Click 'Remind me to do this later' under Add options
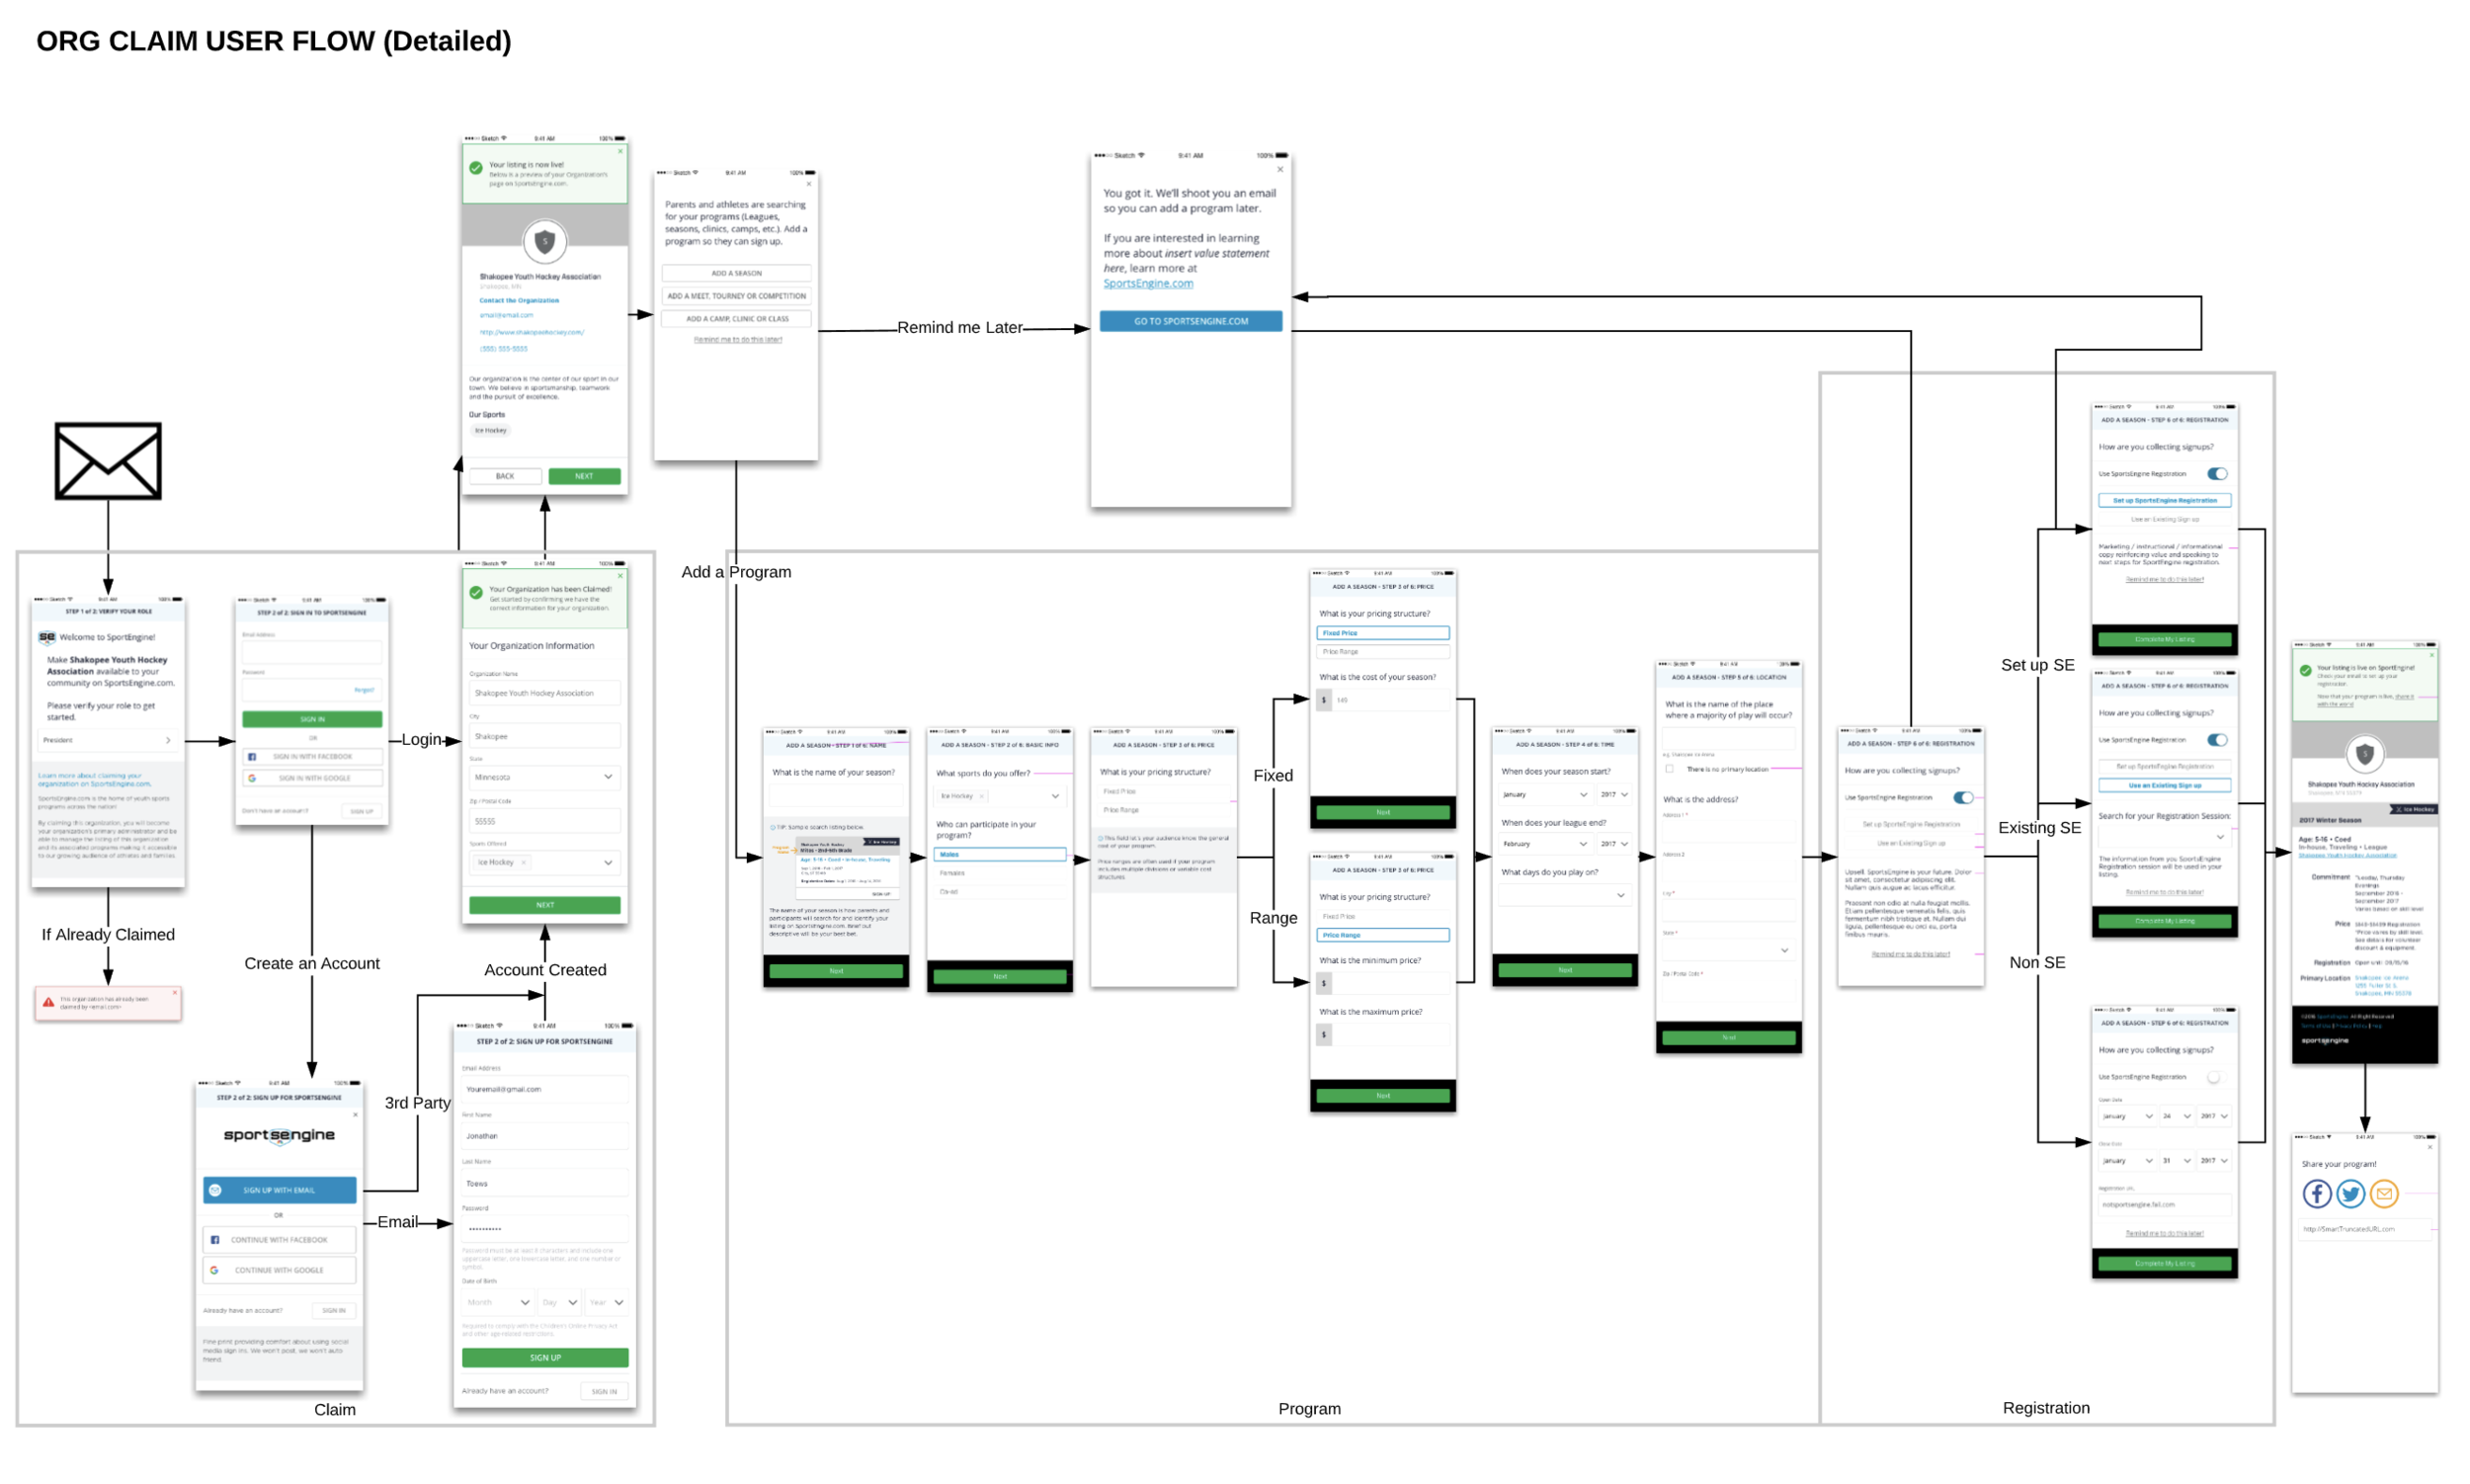Screen dimensions: 2470x1484 pyautogui.click(x=737, y=340)
